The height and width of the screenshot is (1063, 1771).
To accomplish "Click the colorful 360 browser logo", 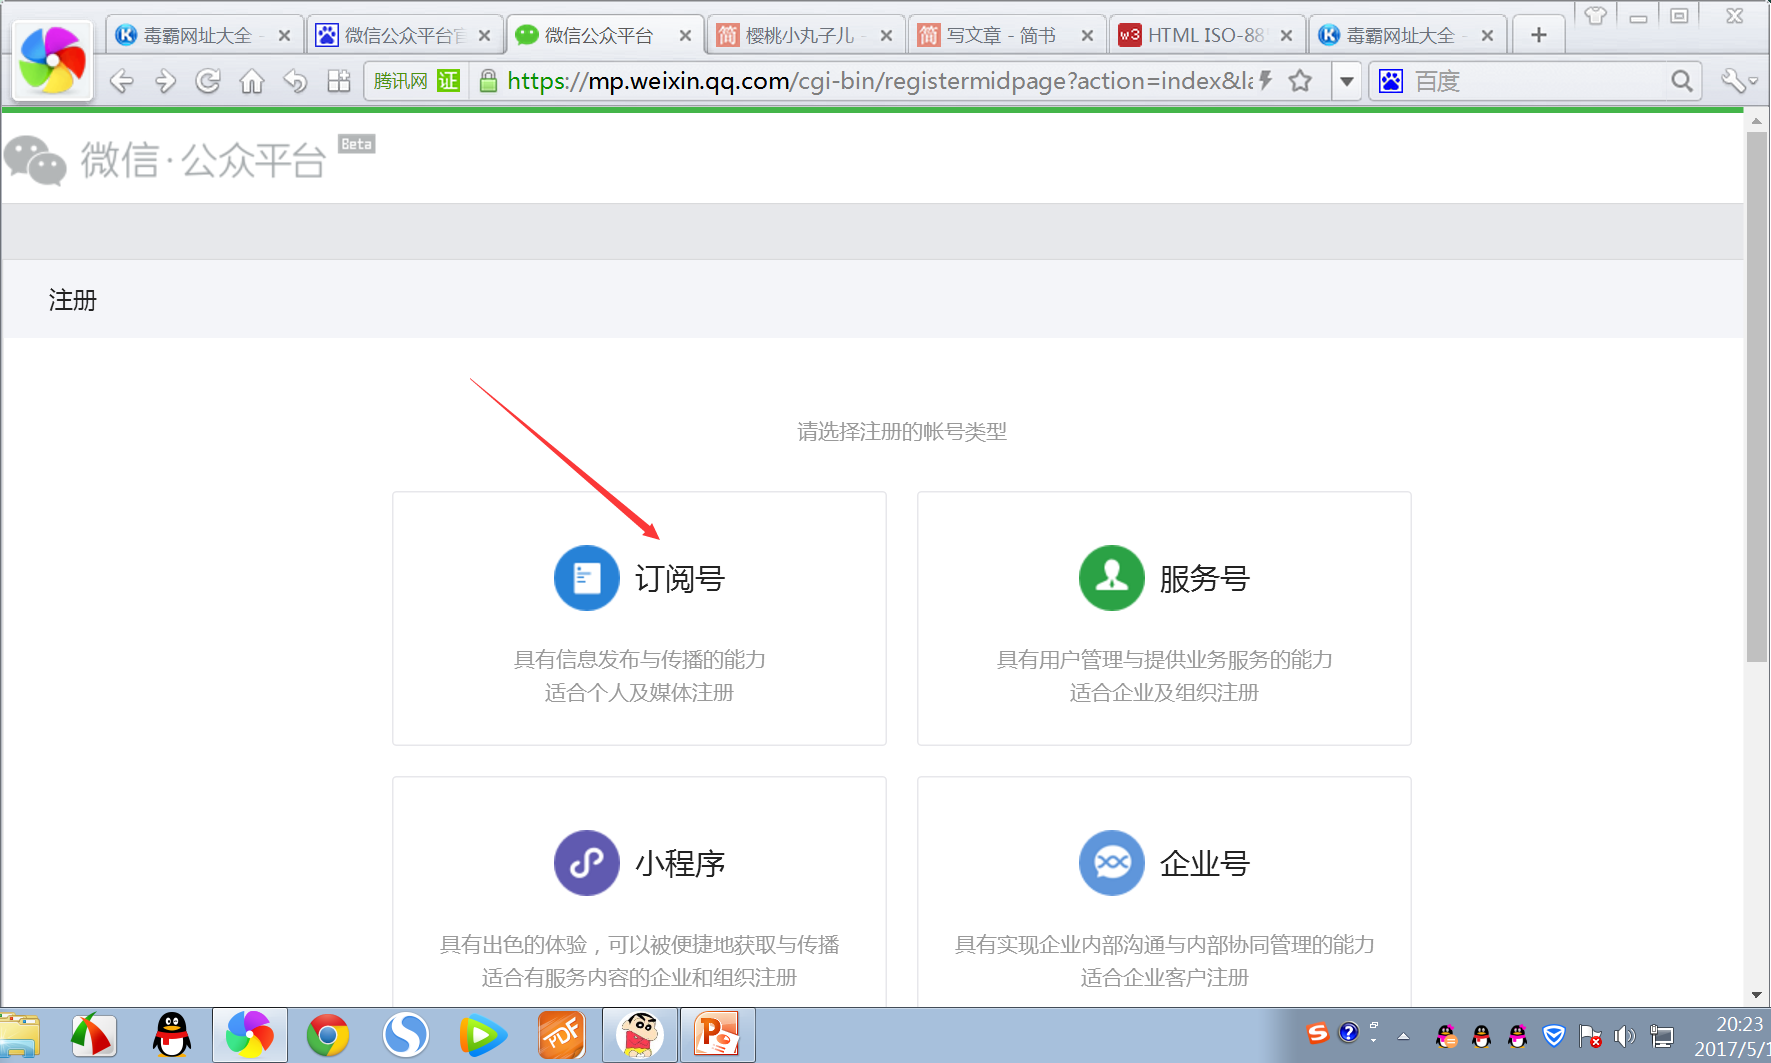I will [53, 60].
